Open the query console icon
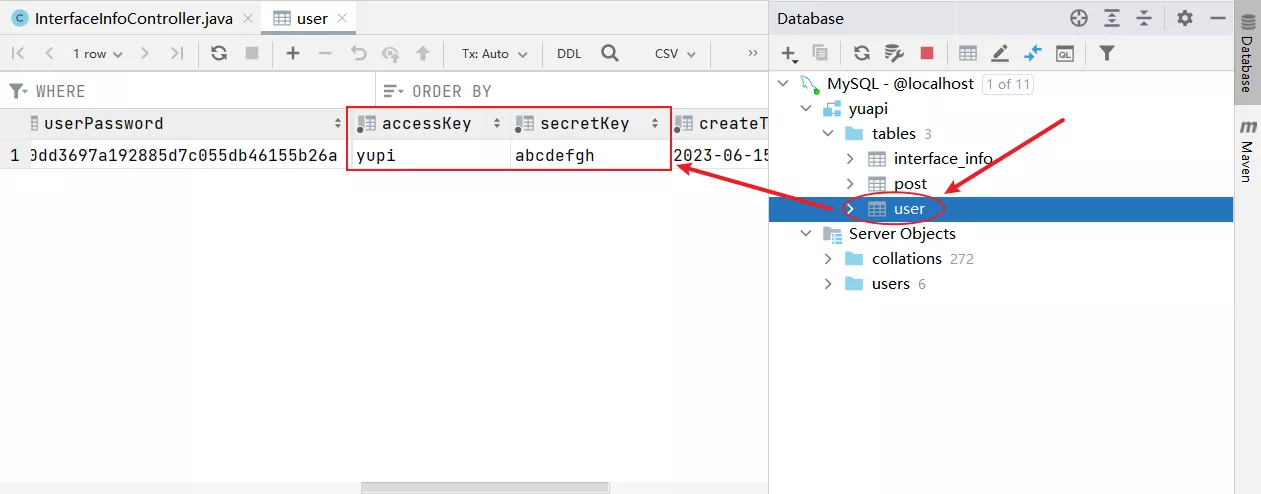Viewport: 1261px width, 494px height. pos(1065,54)
